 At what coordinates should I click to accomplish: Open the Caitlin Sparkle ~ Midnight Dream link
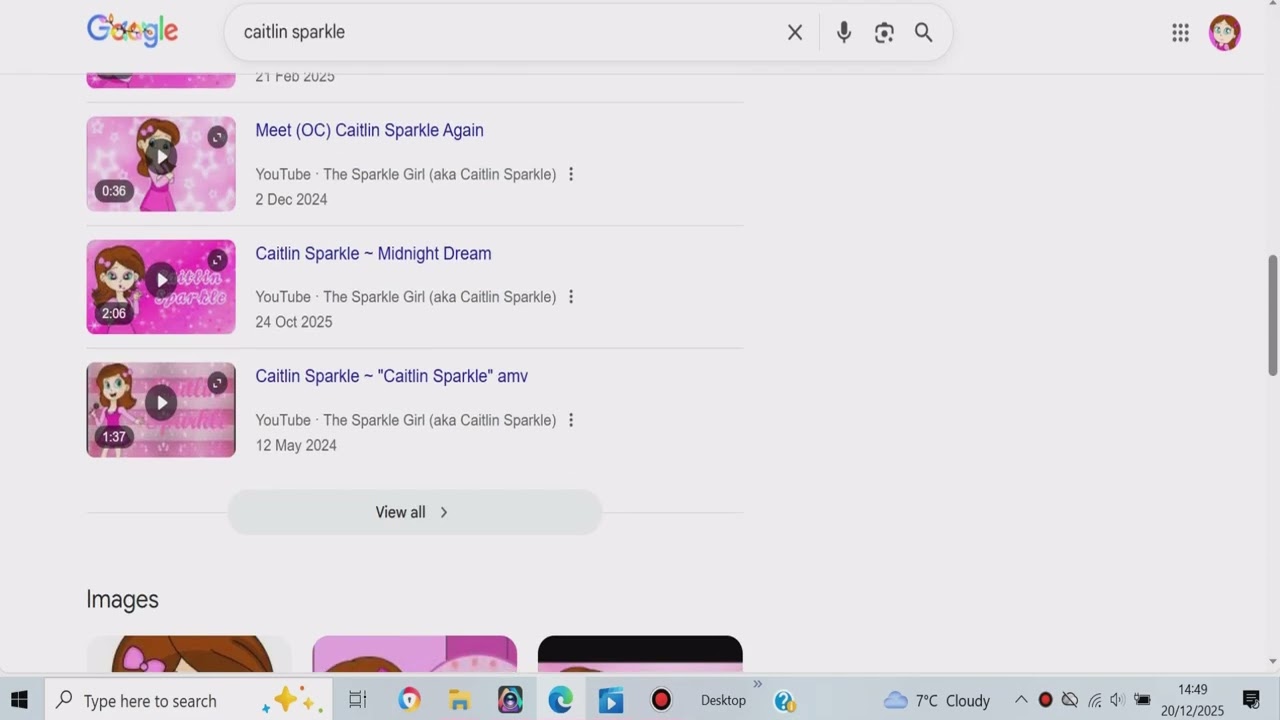tap(373, 254)
